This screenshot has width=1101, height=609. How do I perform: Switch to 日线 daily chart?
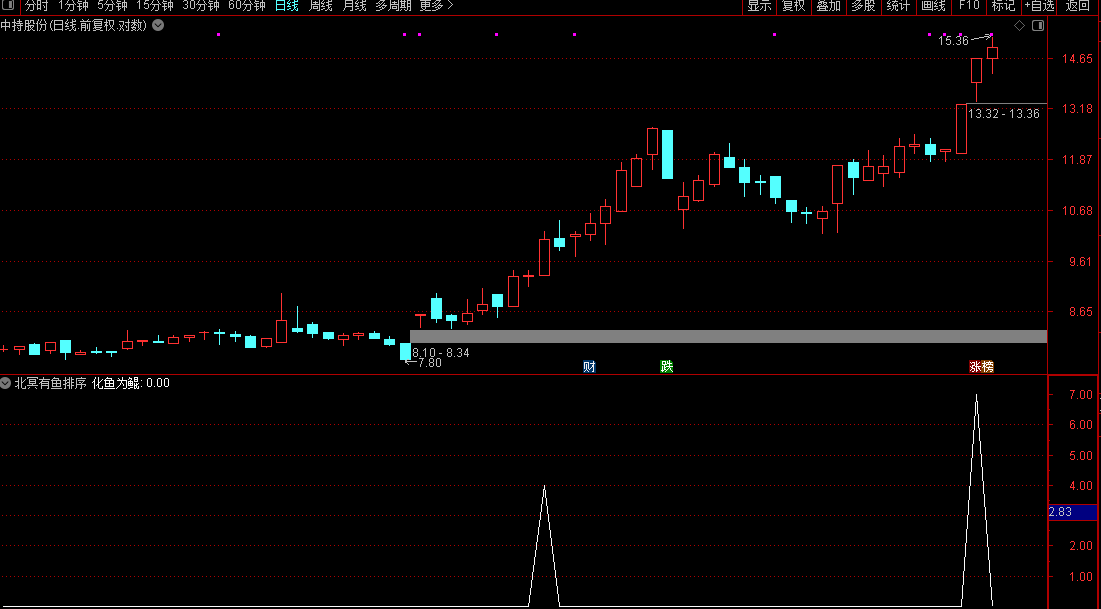click(286, 6)
